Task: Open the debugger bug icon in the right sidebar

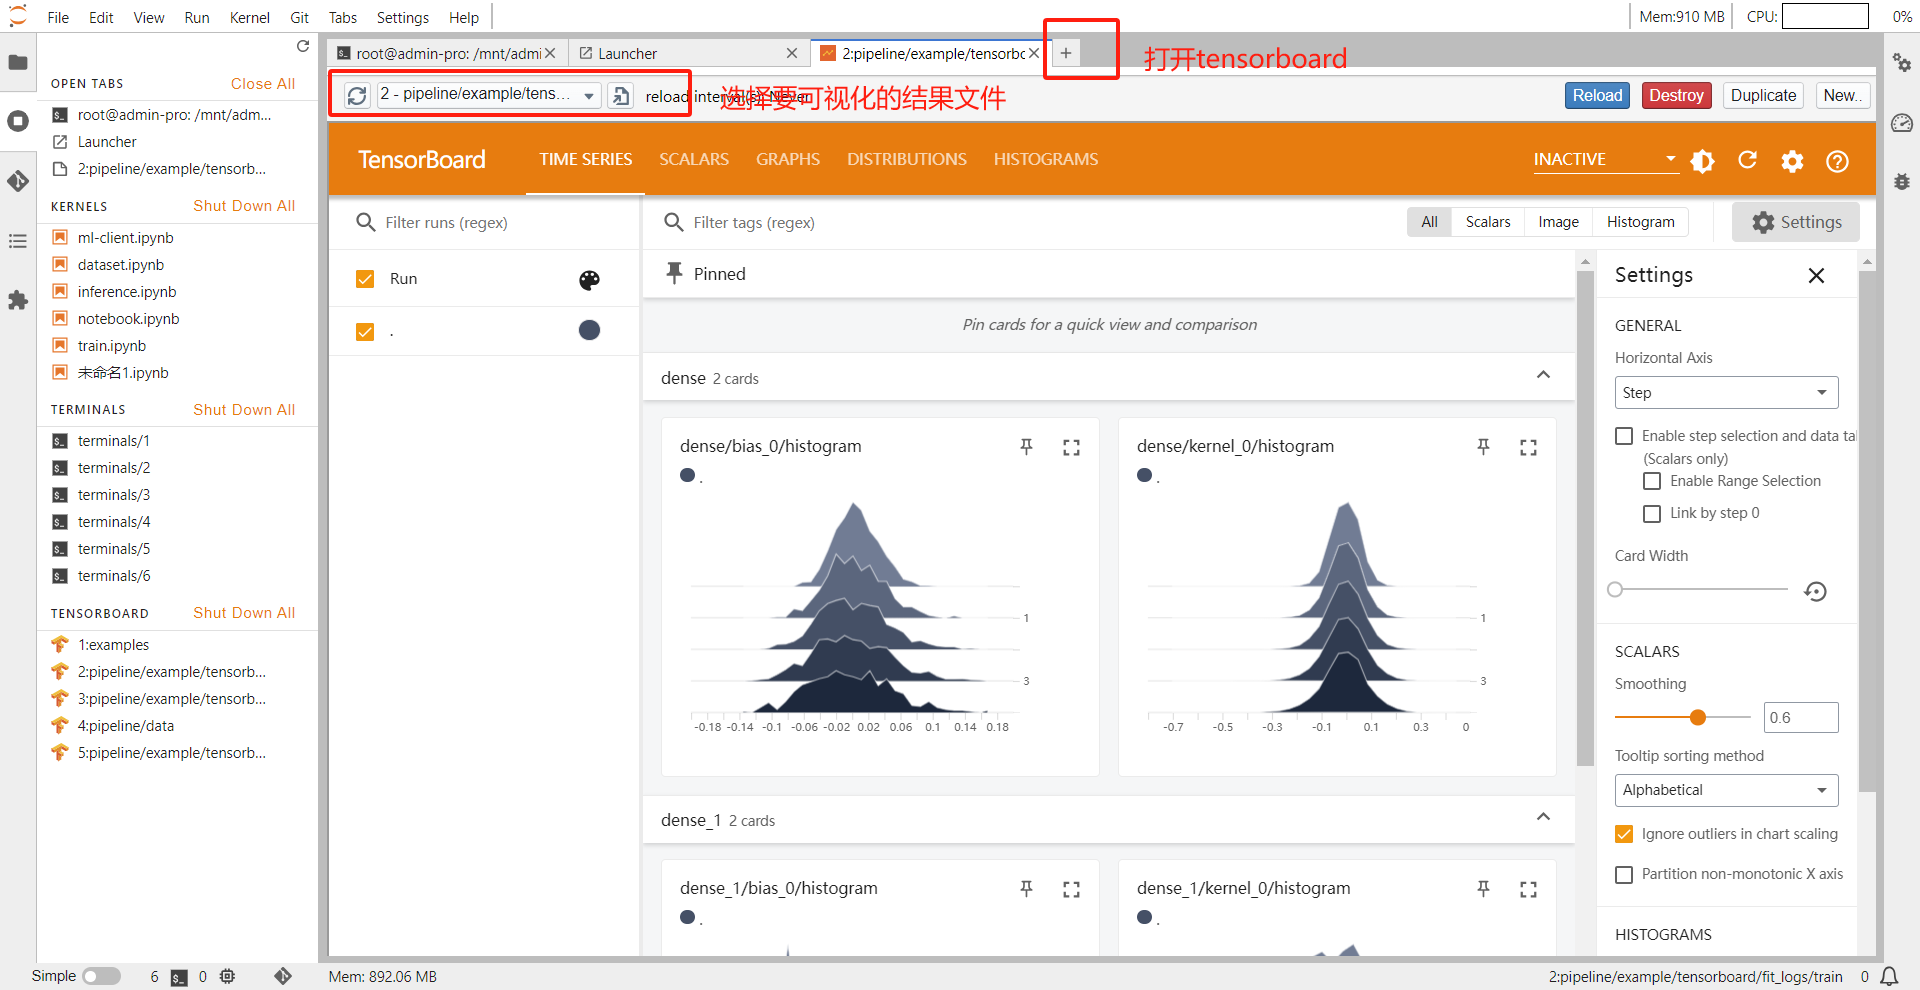Action: pyautogui.click(x=1902, y=182)
